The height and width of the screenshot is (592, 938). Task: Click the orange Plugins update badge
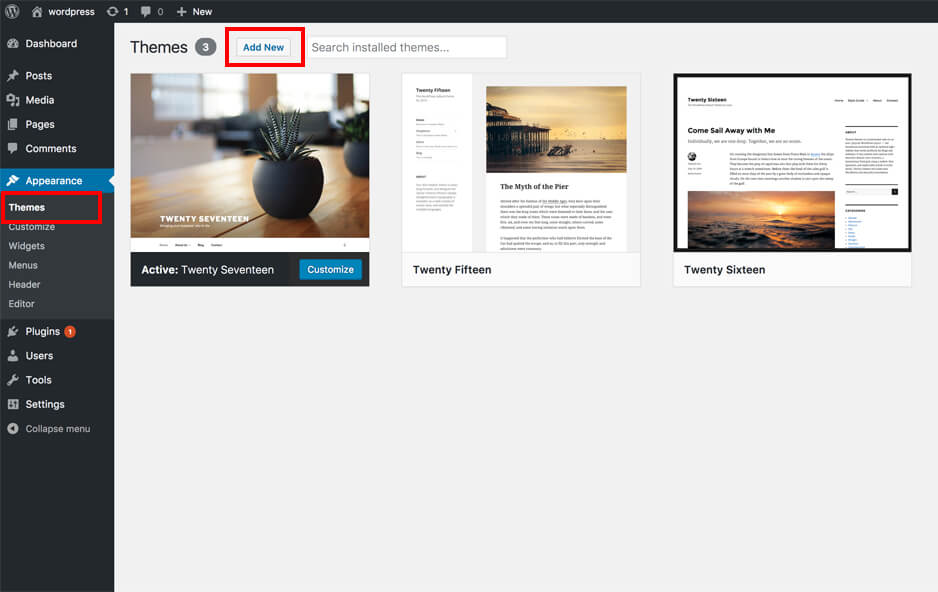[70, 331]
